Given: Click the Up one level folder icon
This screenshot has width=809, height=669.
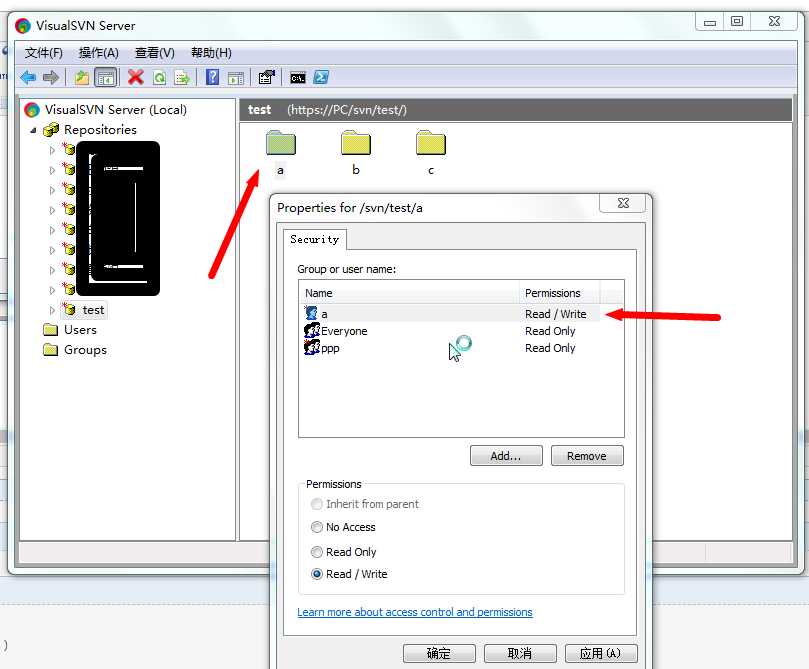Looking at the screenshot, I should (82, 78).
